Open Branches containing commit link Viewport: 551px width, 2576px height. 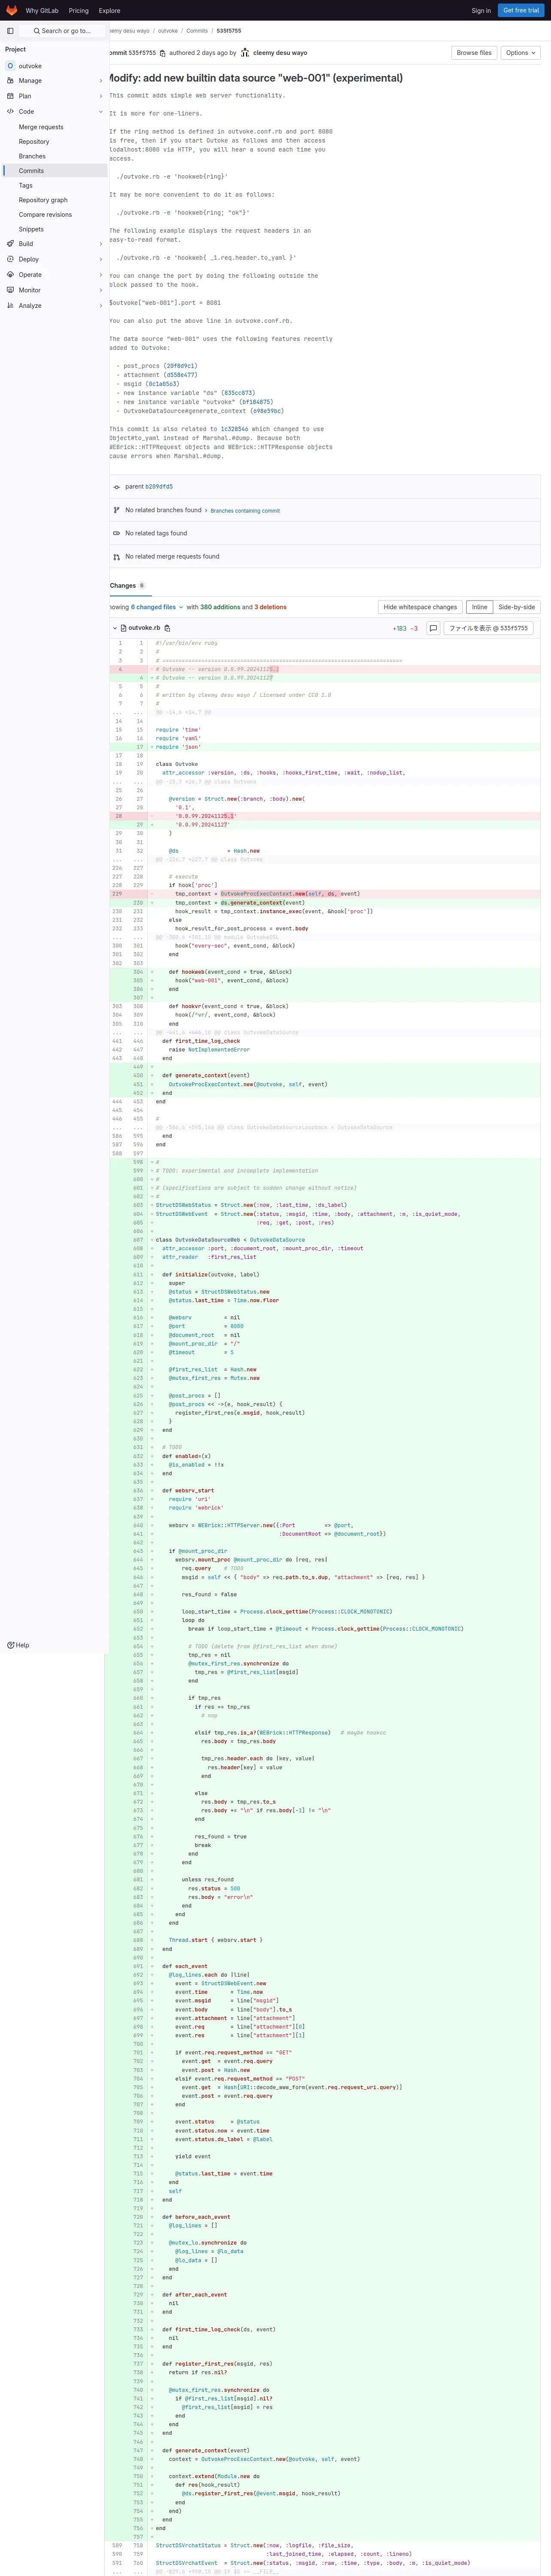(x=245, y=510)
